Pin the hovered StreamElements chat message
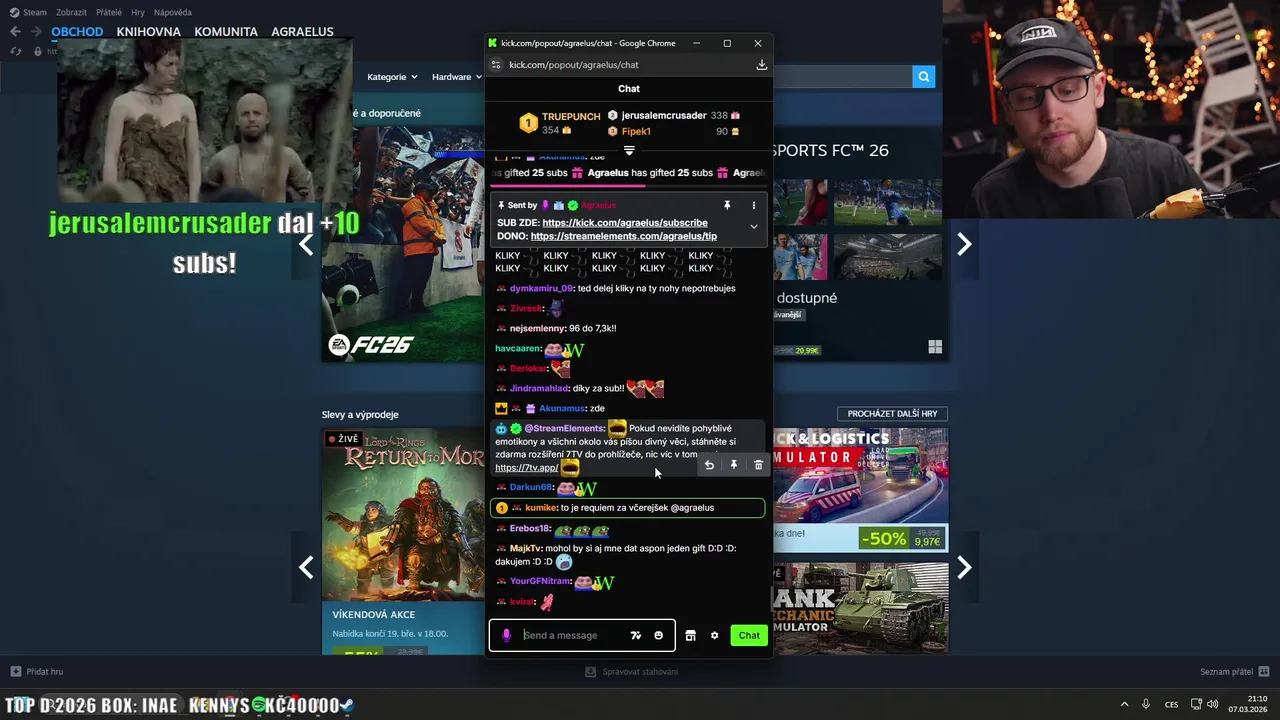The height and width of the screenshot is (720, 1280). tap(733, 465)
